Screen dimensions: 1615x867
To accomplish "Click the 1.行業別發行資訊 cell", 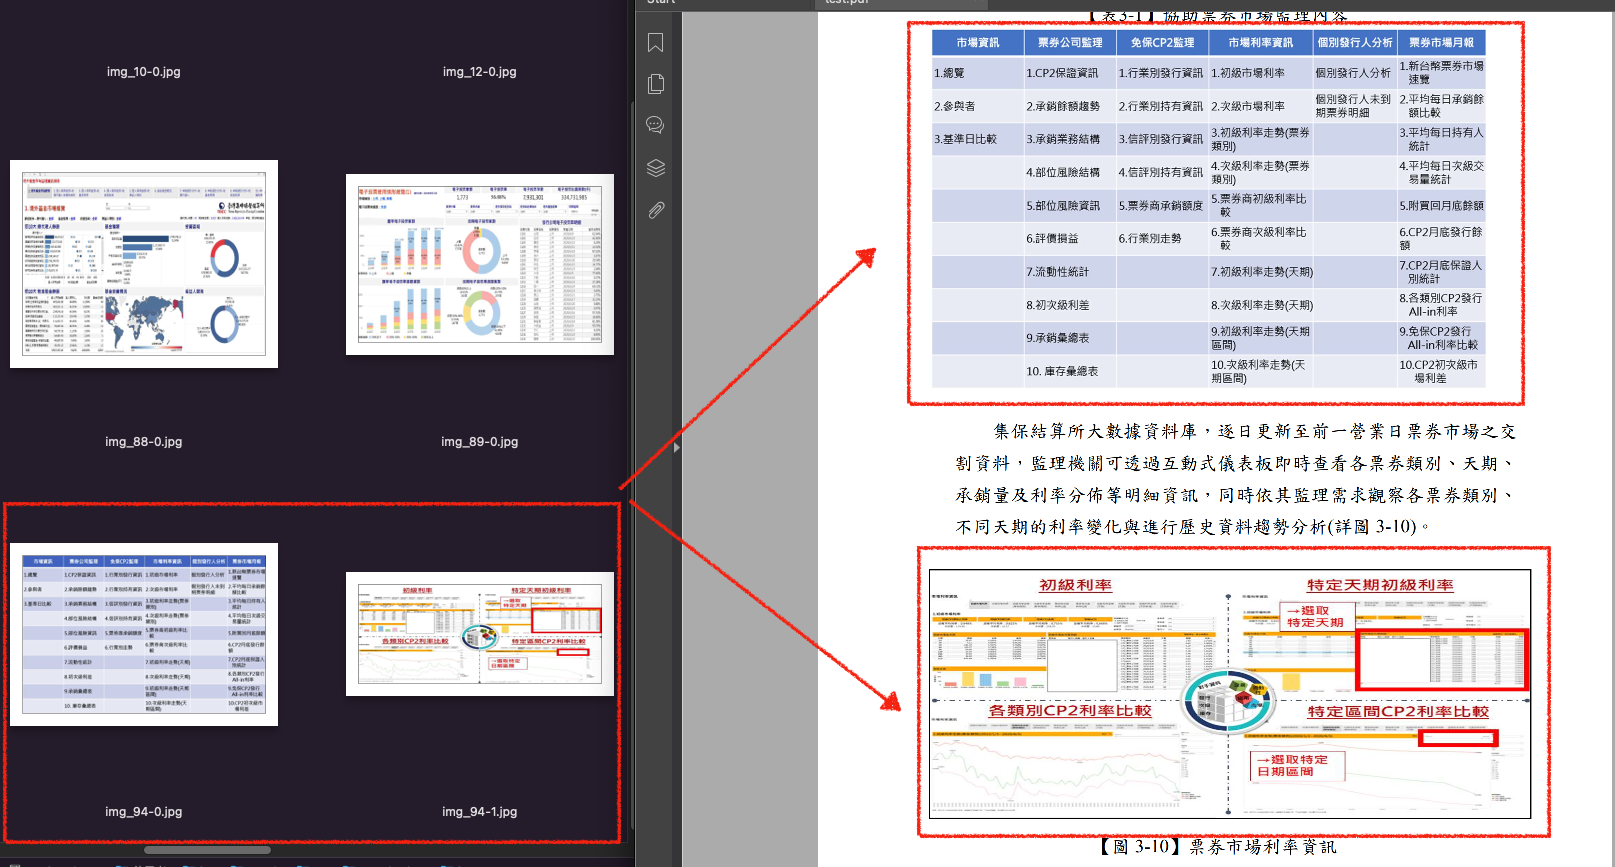I will pyautogui.click(x=1161, y=73).
